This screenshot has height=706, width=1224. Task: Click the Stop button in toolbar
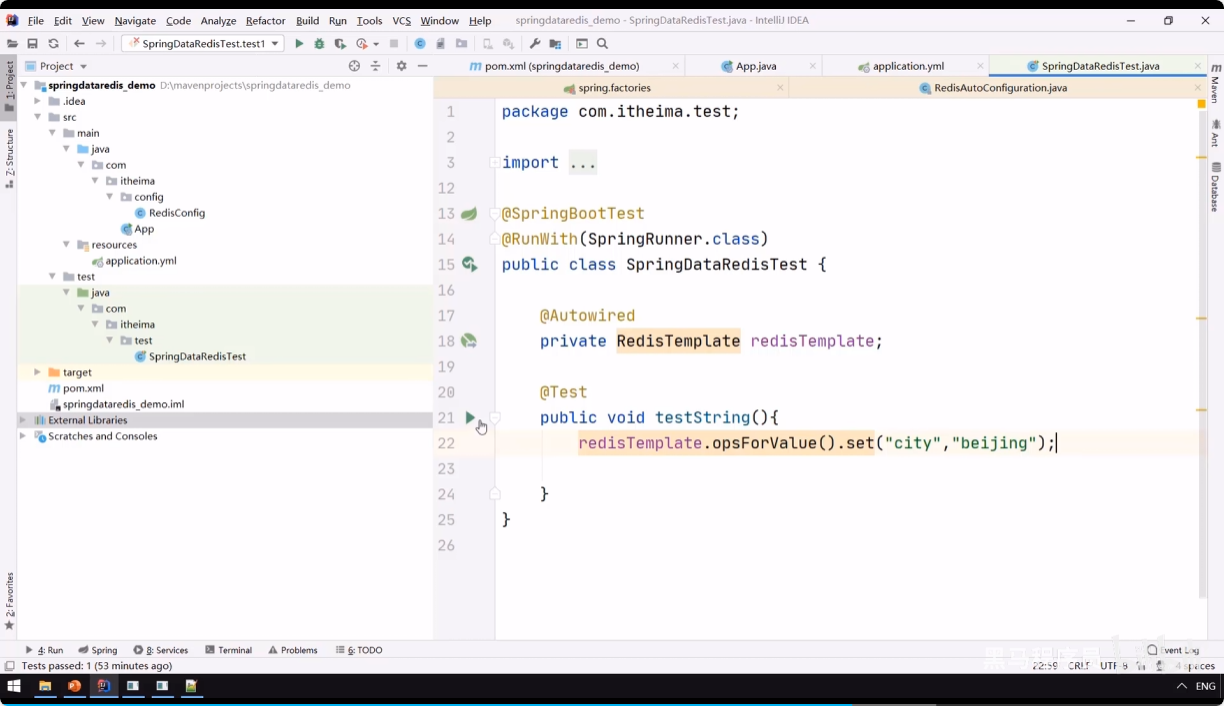tap(394, 44)
